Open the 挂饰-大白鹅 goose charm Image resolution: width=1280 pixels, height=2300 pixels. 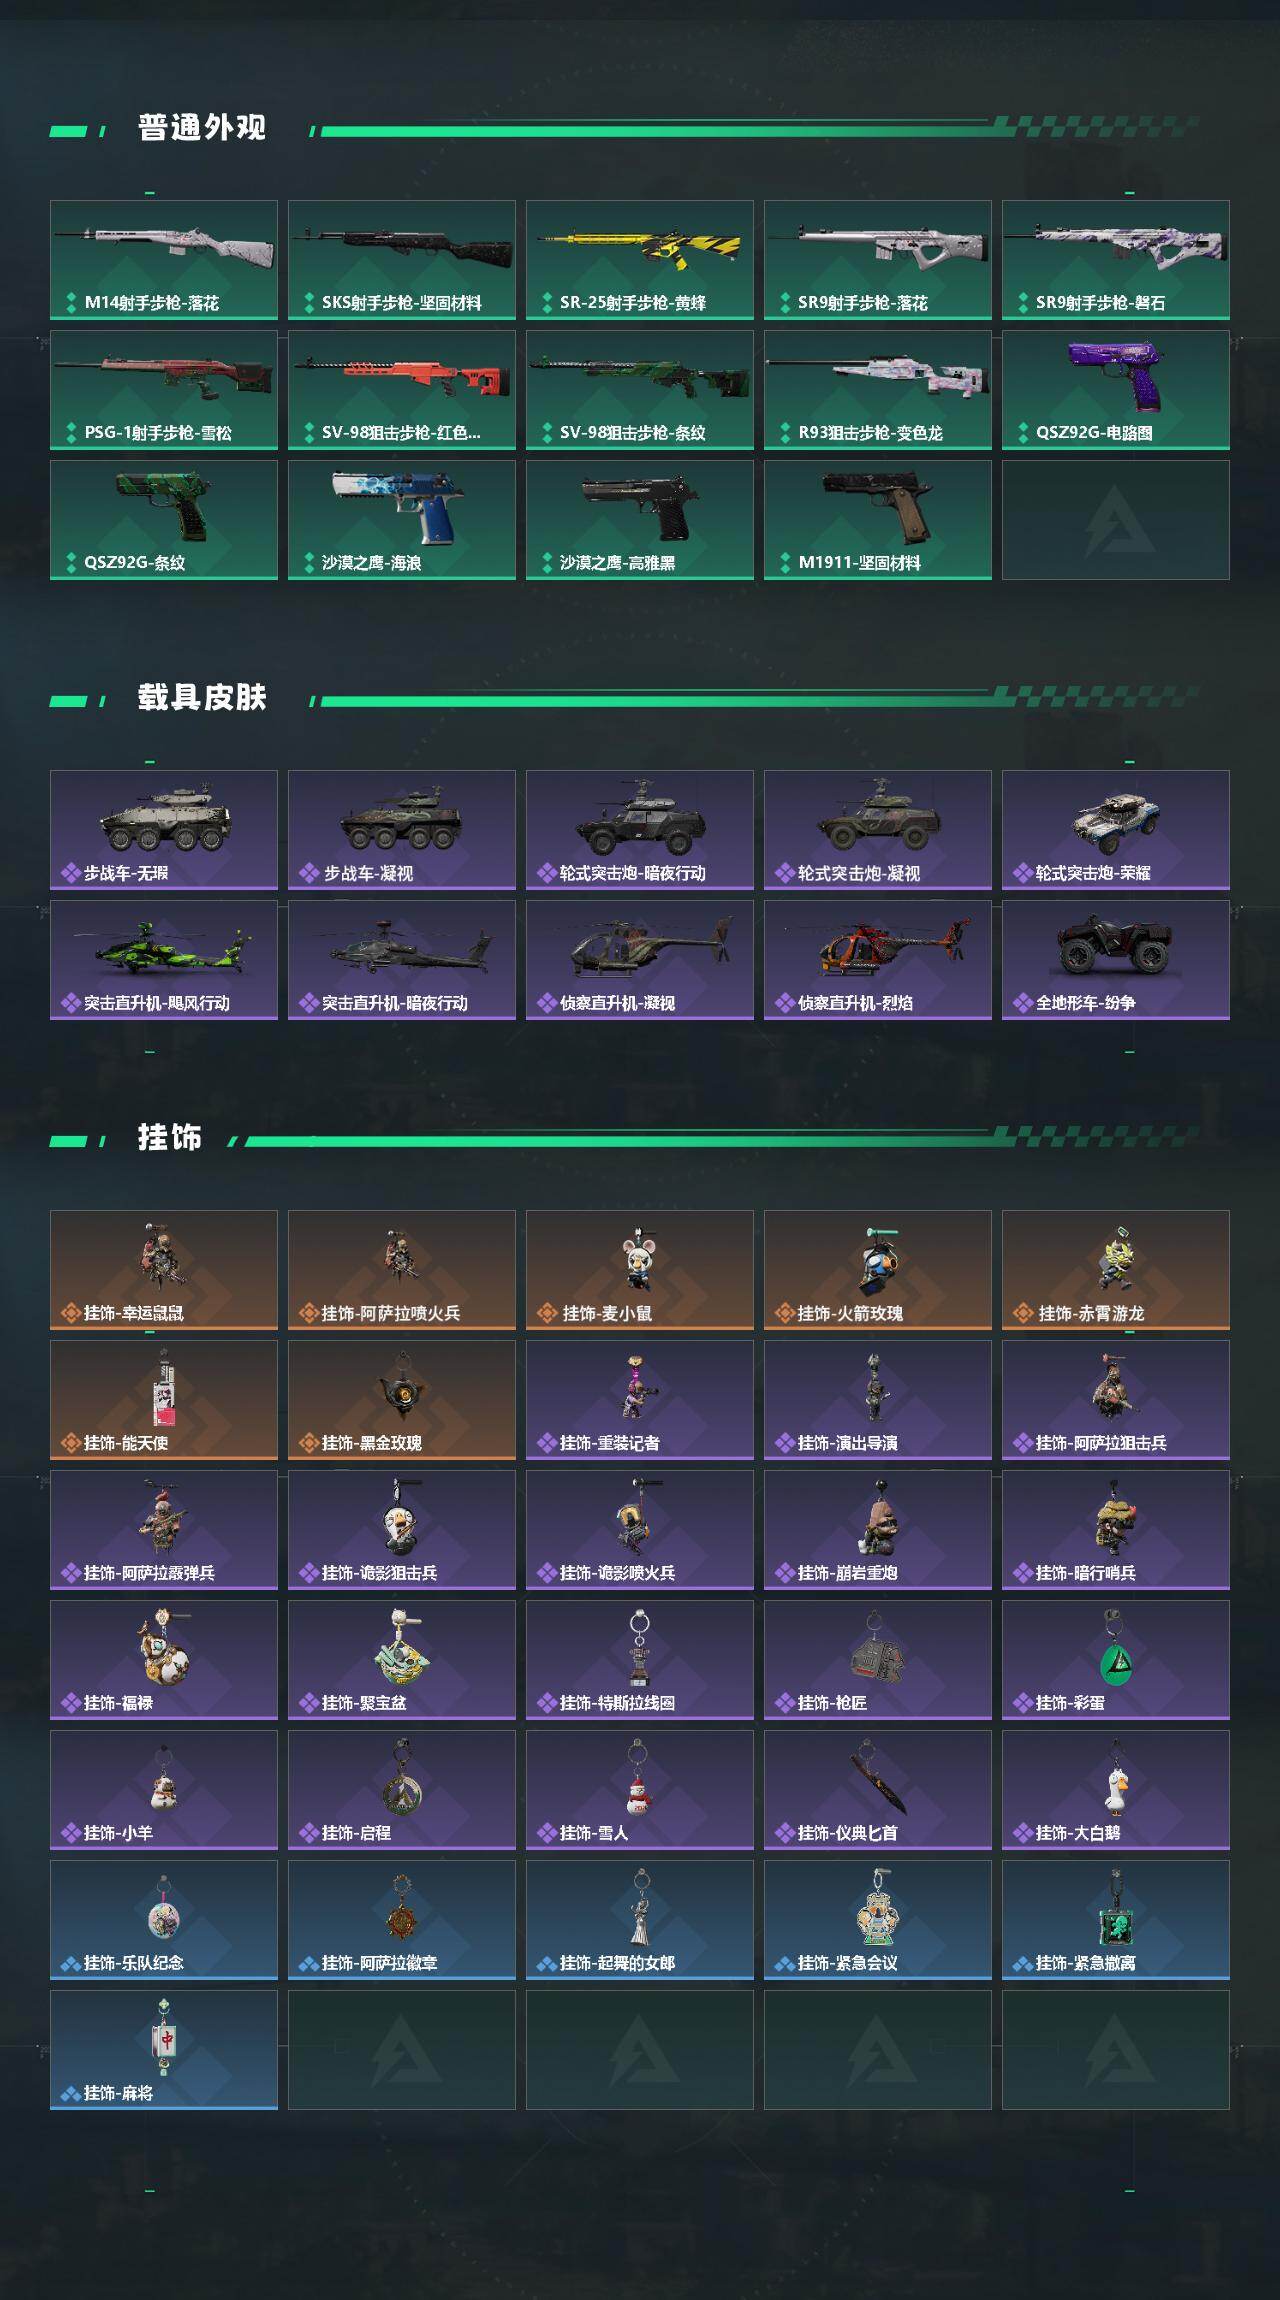[1116, 1790]
